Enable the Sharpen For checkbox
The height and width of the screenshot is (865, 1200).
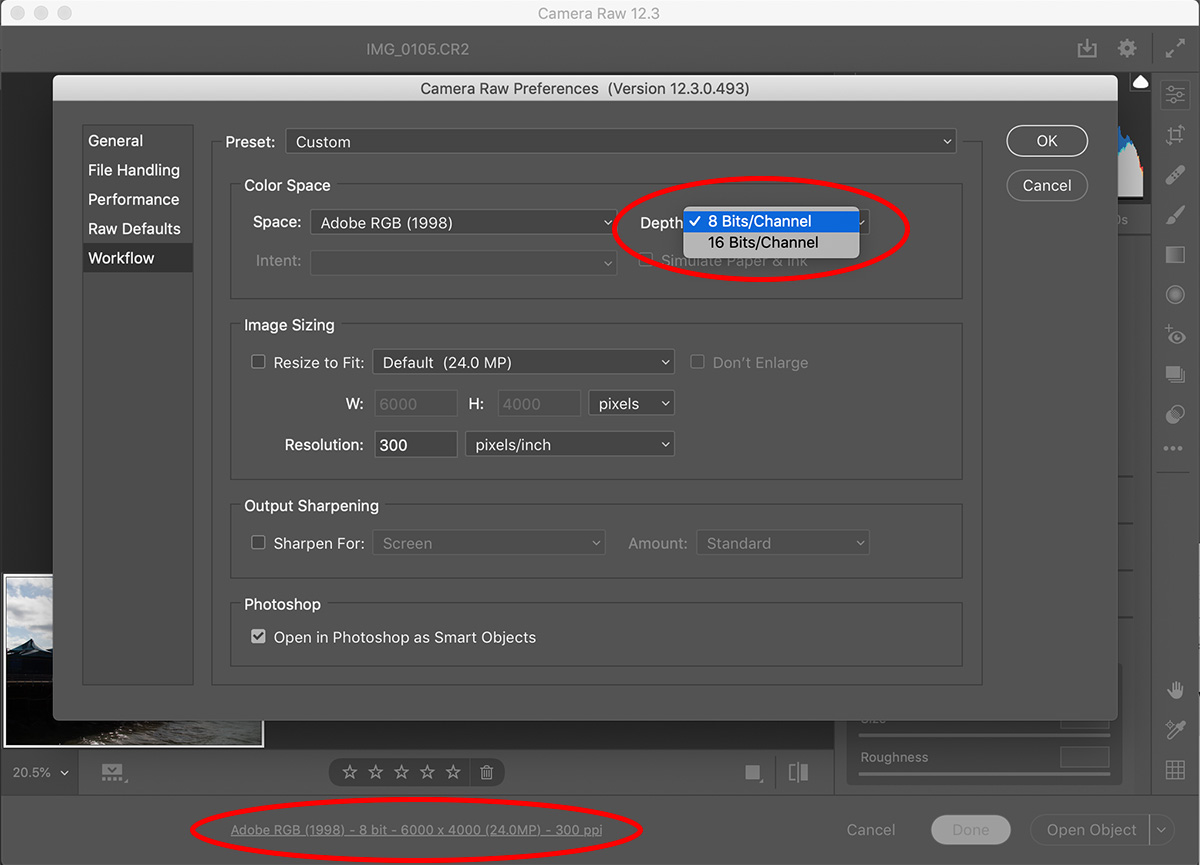click(258, 542)
